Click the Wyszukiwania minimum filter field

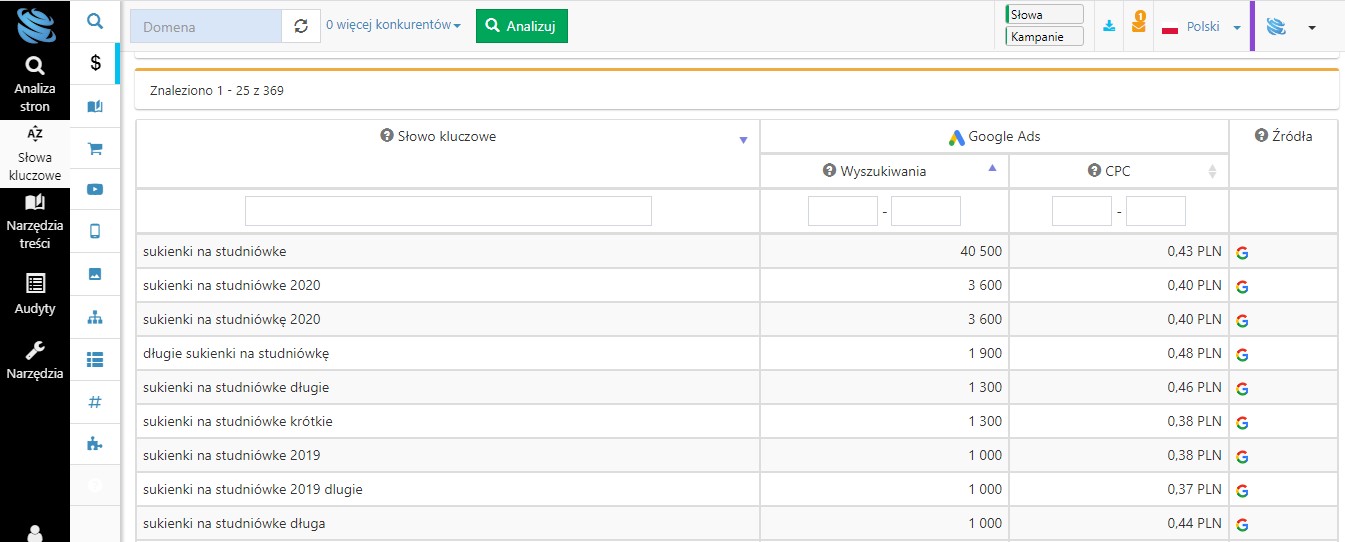coord(843,211)
